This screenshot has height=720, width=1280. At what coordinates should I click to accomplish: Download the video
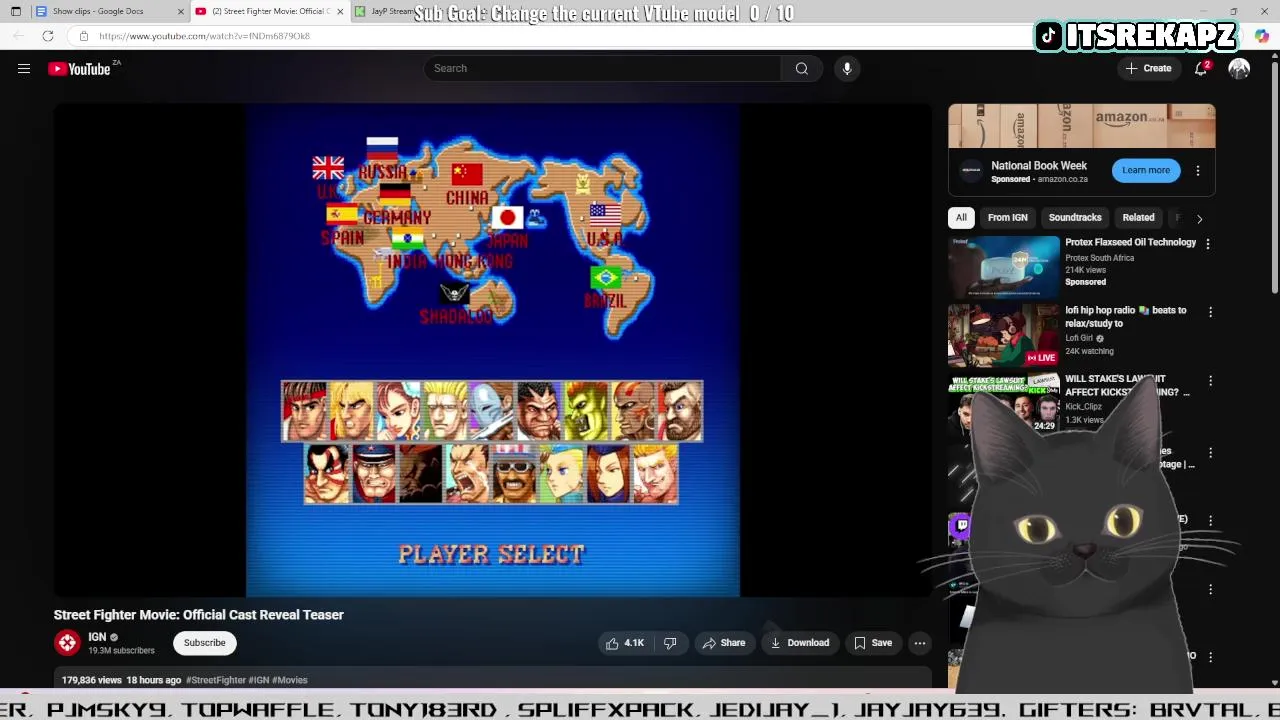(x=799, y=643)
